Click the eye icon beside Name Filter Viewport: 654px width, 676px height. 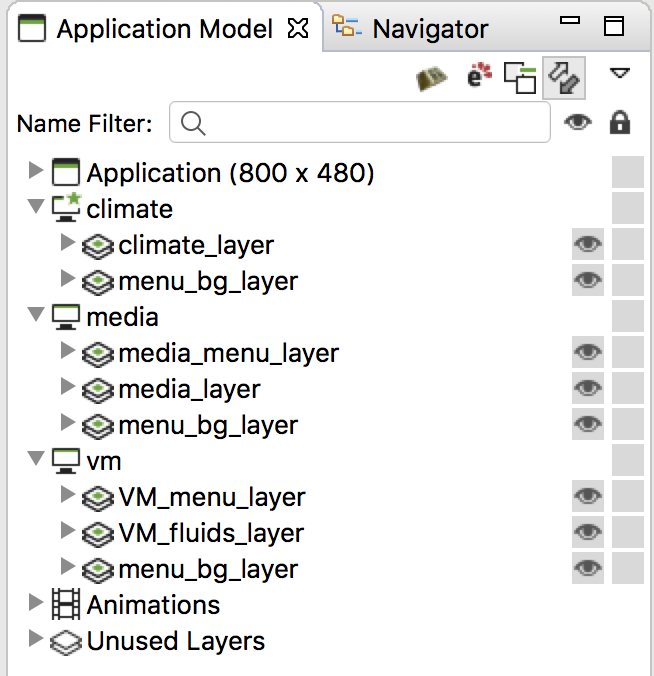click(578, 122)
